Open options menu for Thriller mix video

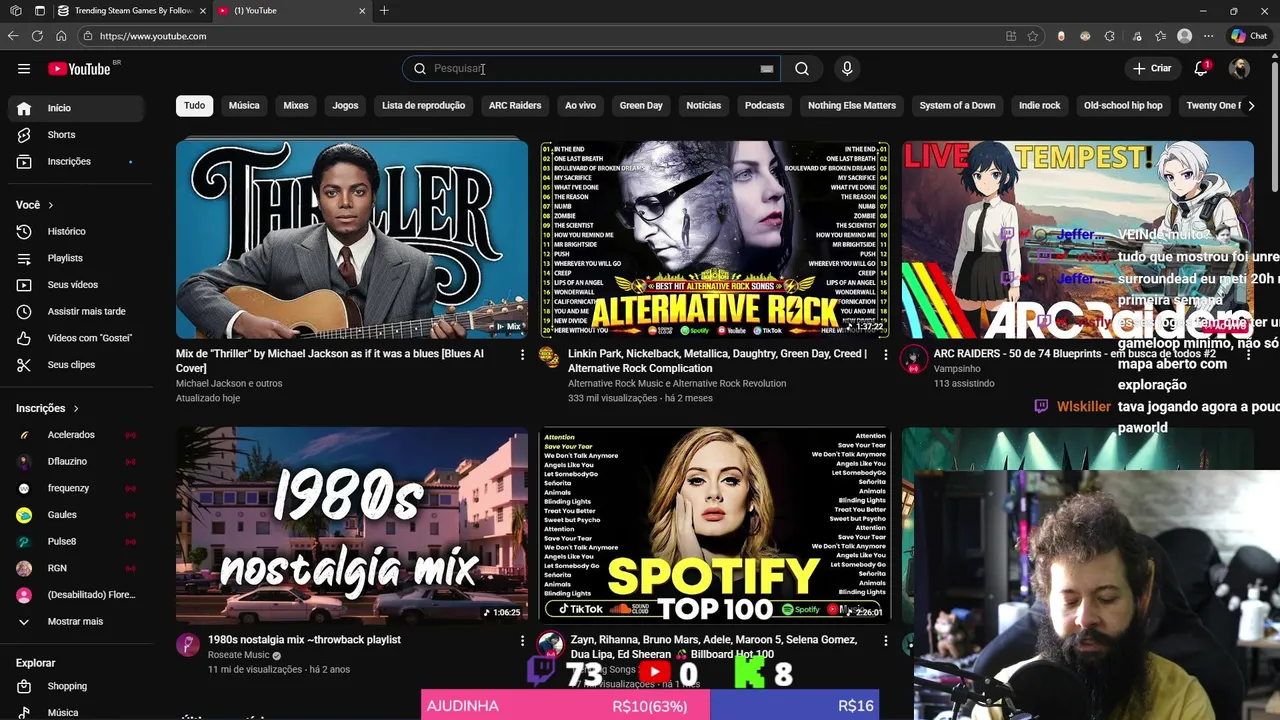[522, 355]
